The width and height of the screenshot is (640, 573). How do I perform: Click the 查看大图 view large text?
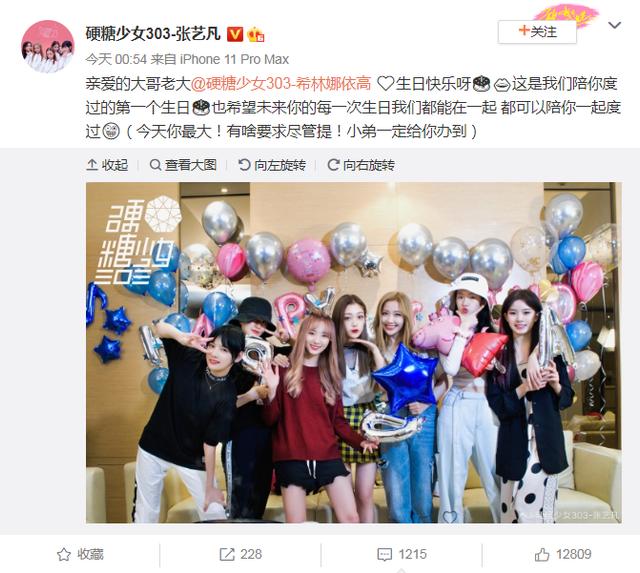191,165
